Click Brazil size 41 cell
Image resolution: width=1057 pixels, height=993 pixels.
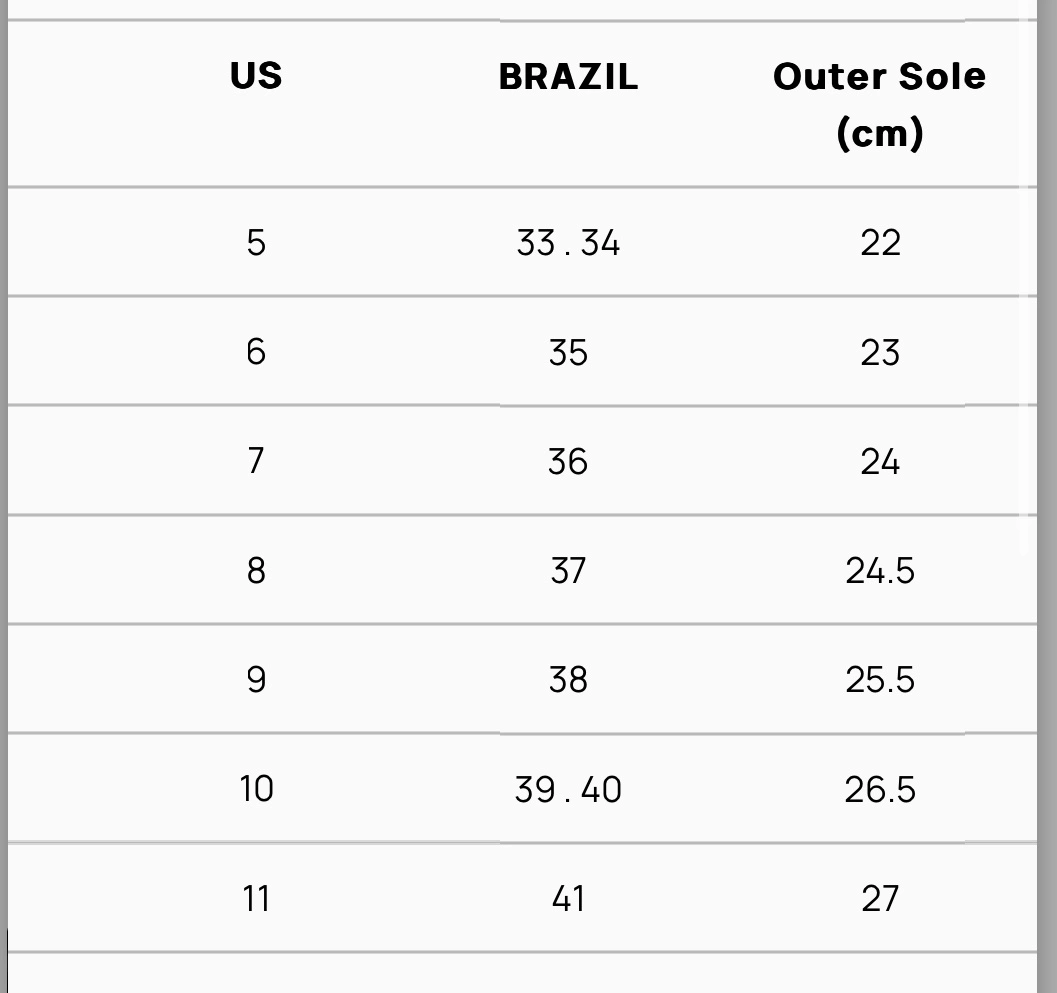[568, 898]
